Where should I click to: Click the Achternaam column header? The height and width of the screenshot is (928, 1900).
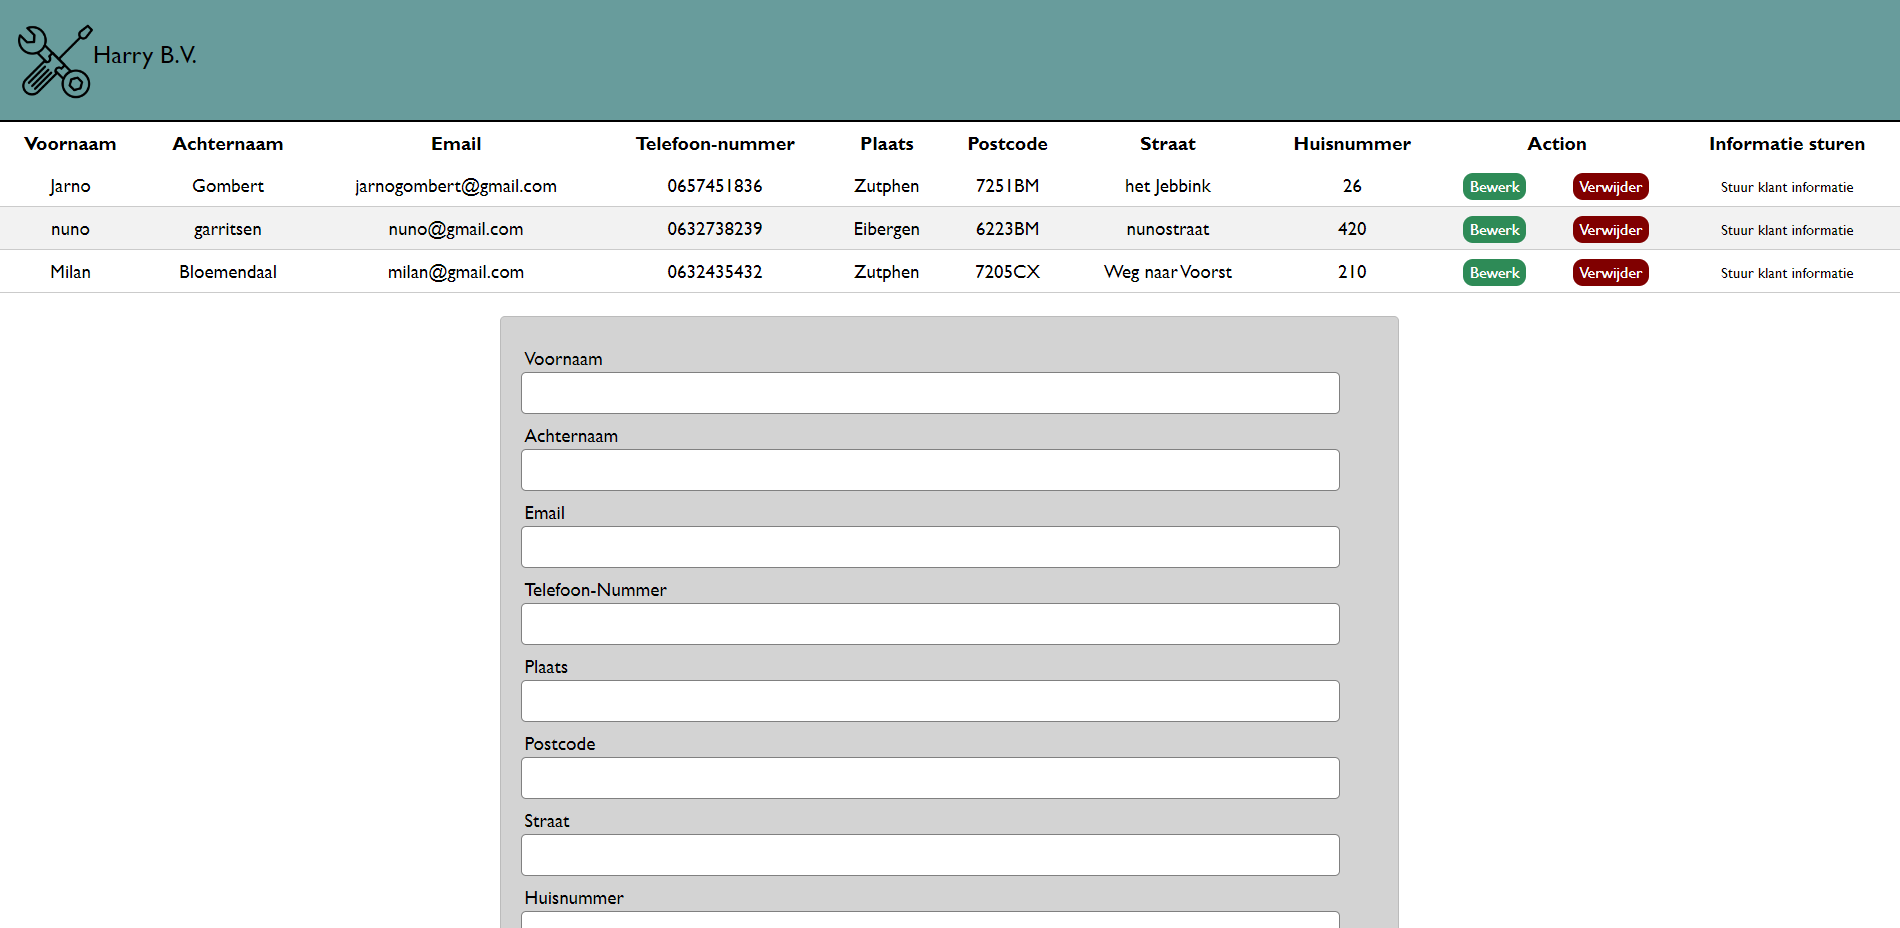pyautogui.click(x=228, y=144)
